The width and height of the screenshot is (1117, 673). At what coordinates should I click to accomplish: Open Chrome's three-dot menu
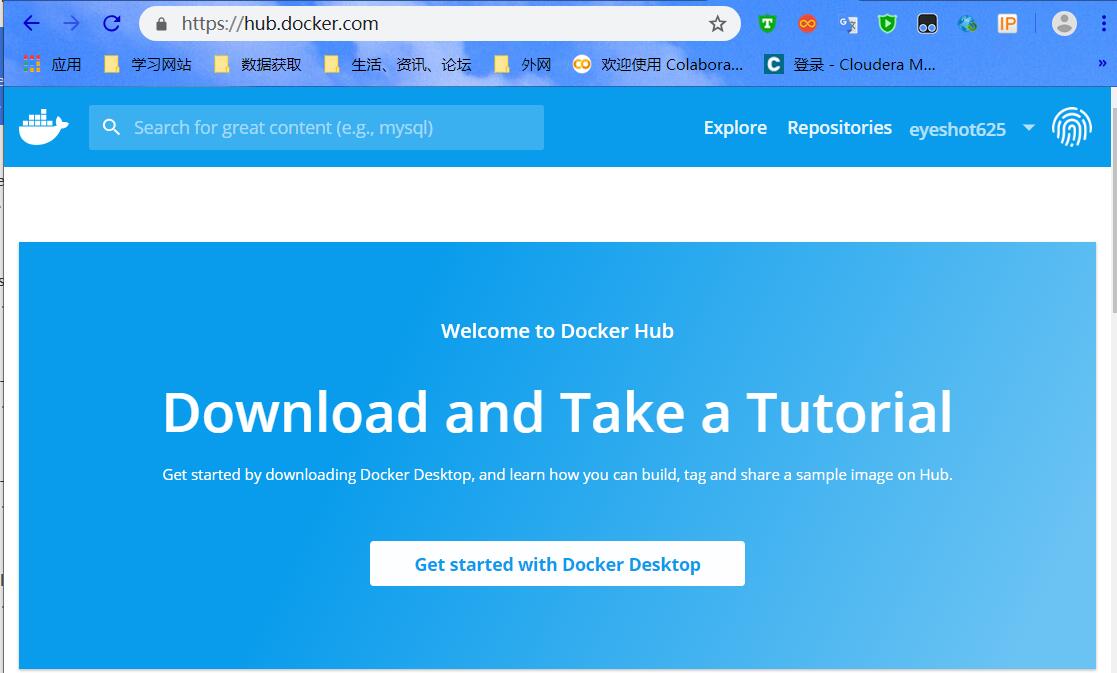tap(1104, 24)
